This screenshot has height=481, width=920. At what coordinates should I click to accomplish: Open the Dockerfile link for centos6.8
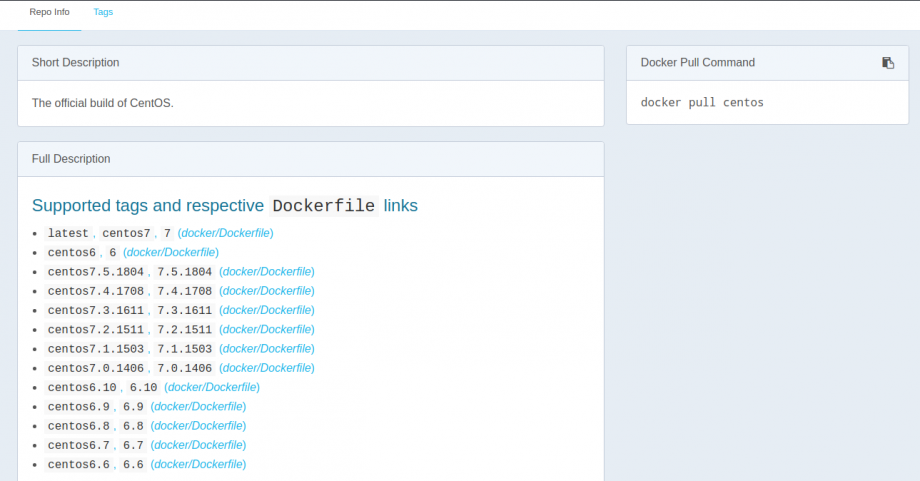click(198, 425)
